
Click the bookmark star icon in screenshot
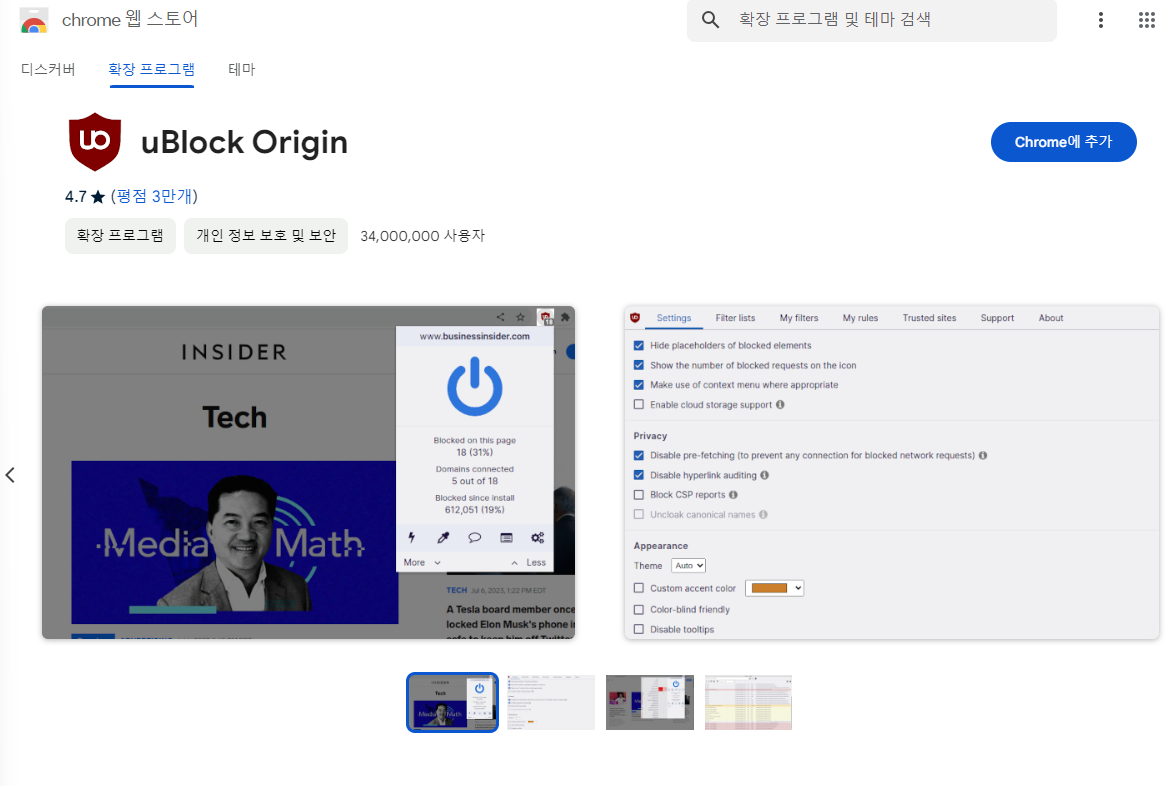coord(521,317)
